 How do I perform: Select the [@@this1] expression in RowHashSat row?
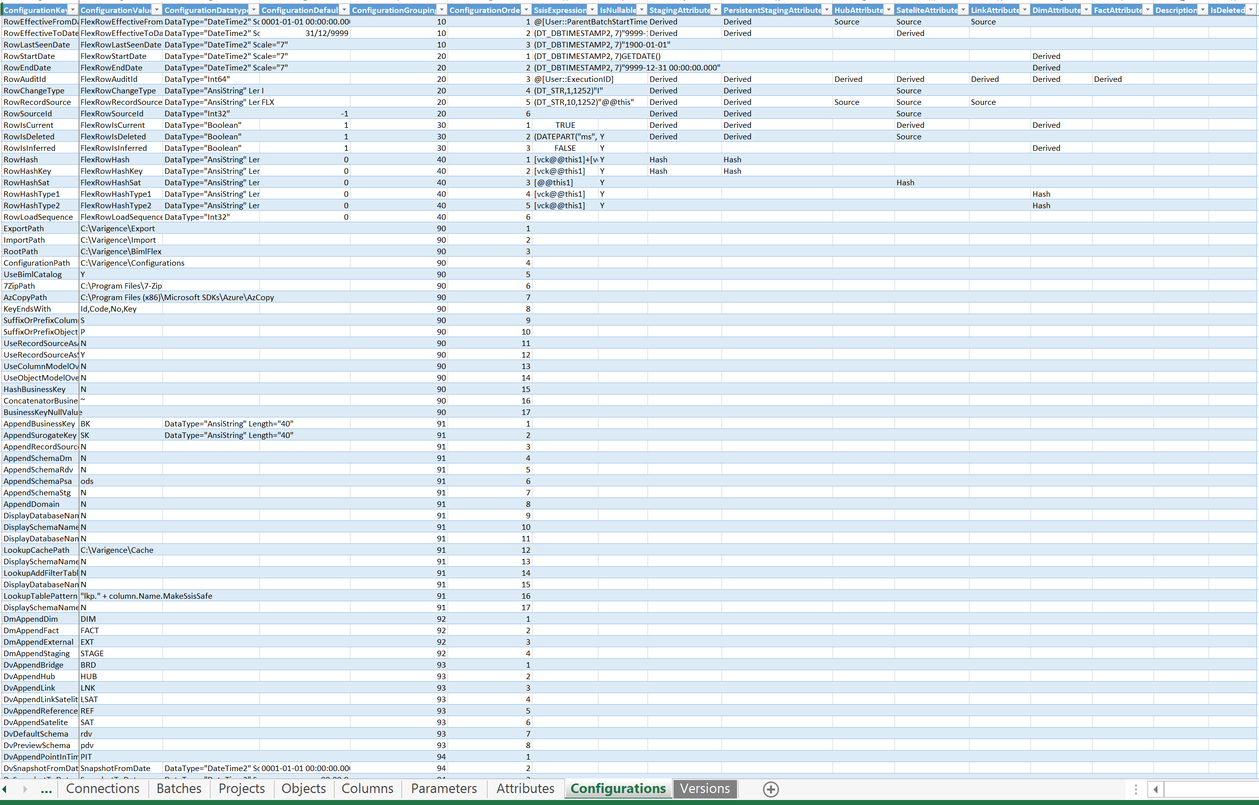[x=565, y=182]
